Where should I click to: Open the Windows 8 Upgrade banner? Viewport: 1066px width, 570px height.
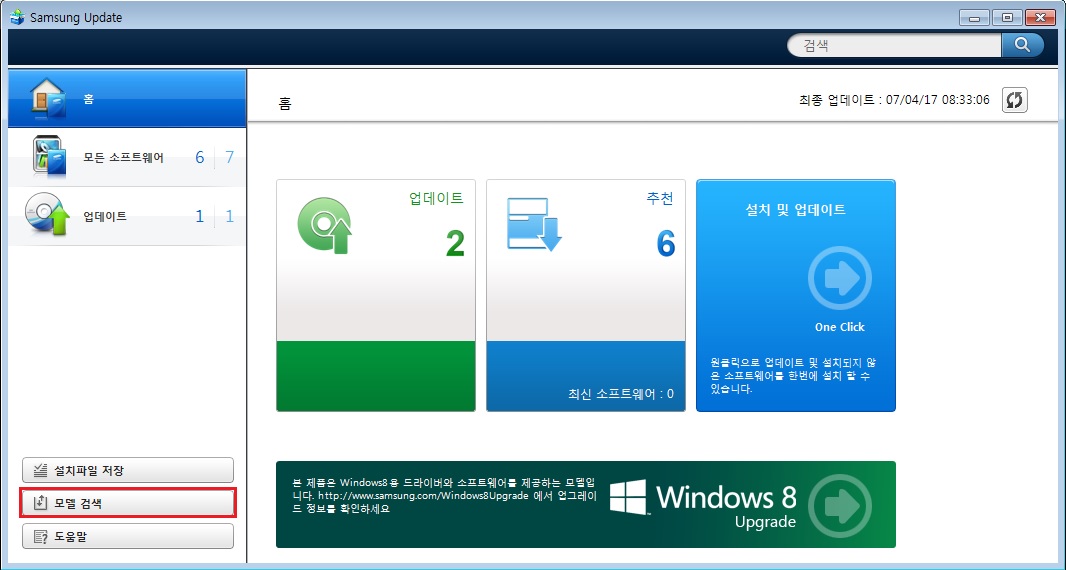pyautogui.click(x=586, y=504)
